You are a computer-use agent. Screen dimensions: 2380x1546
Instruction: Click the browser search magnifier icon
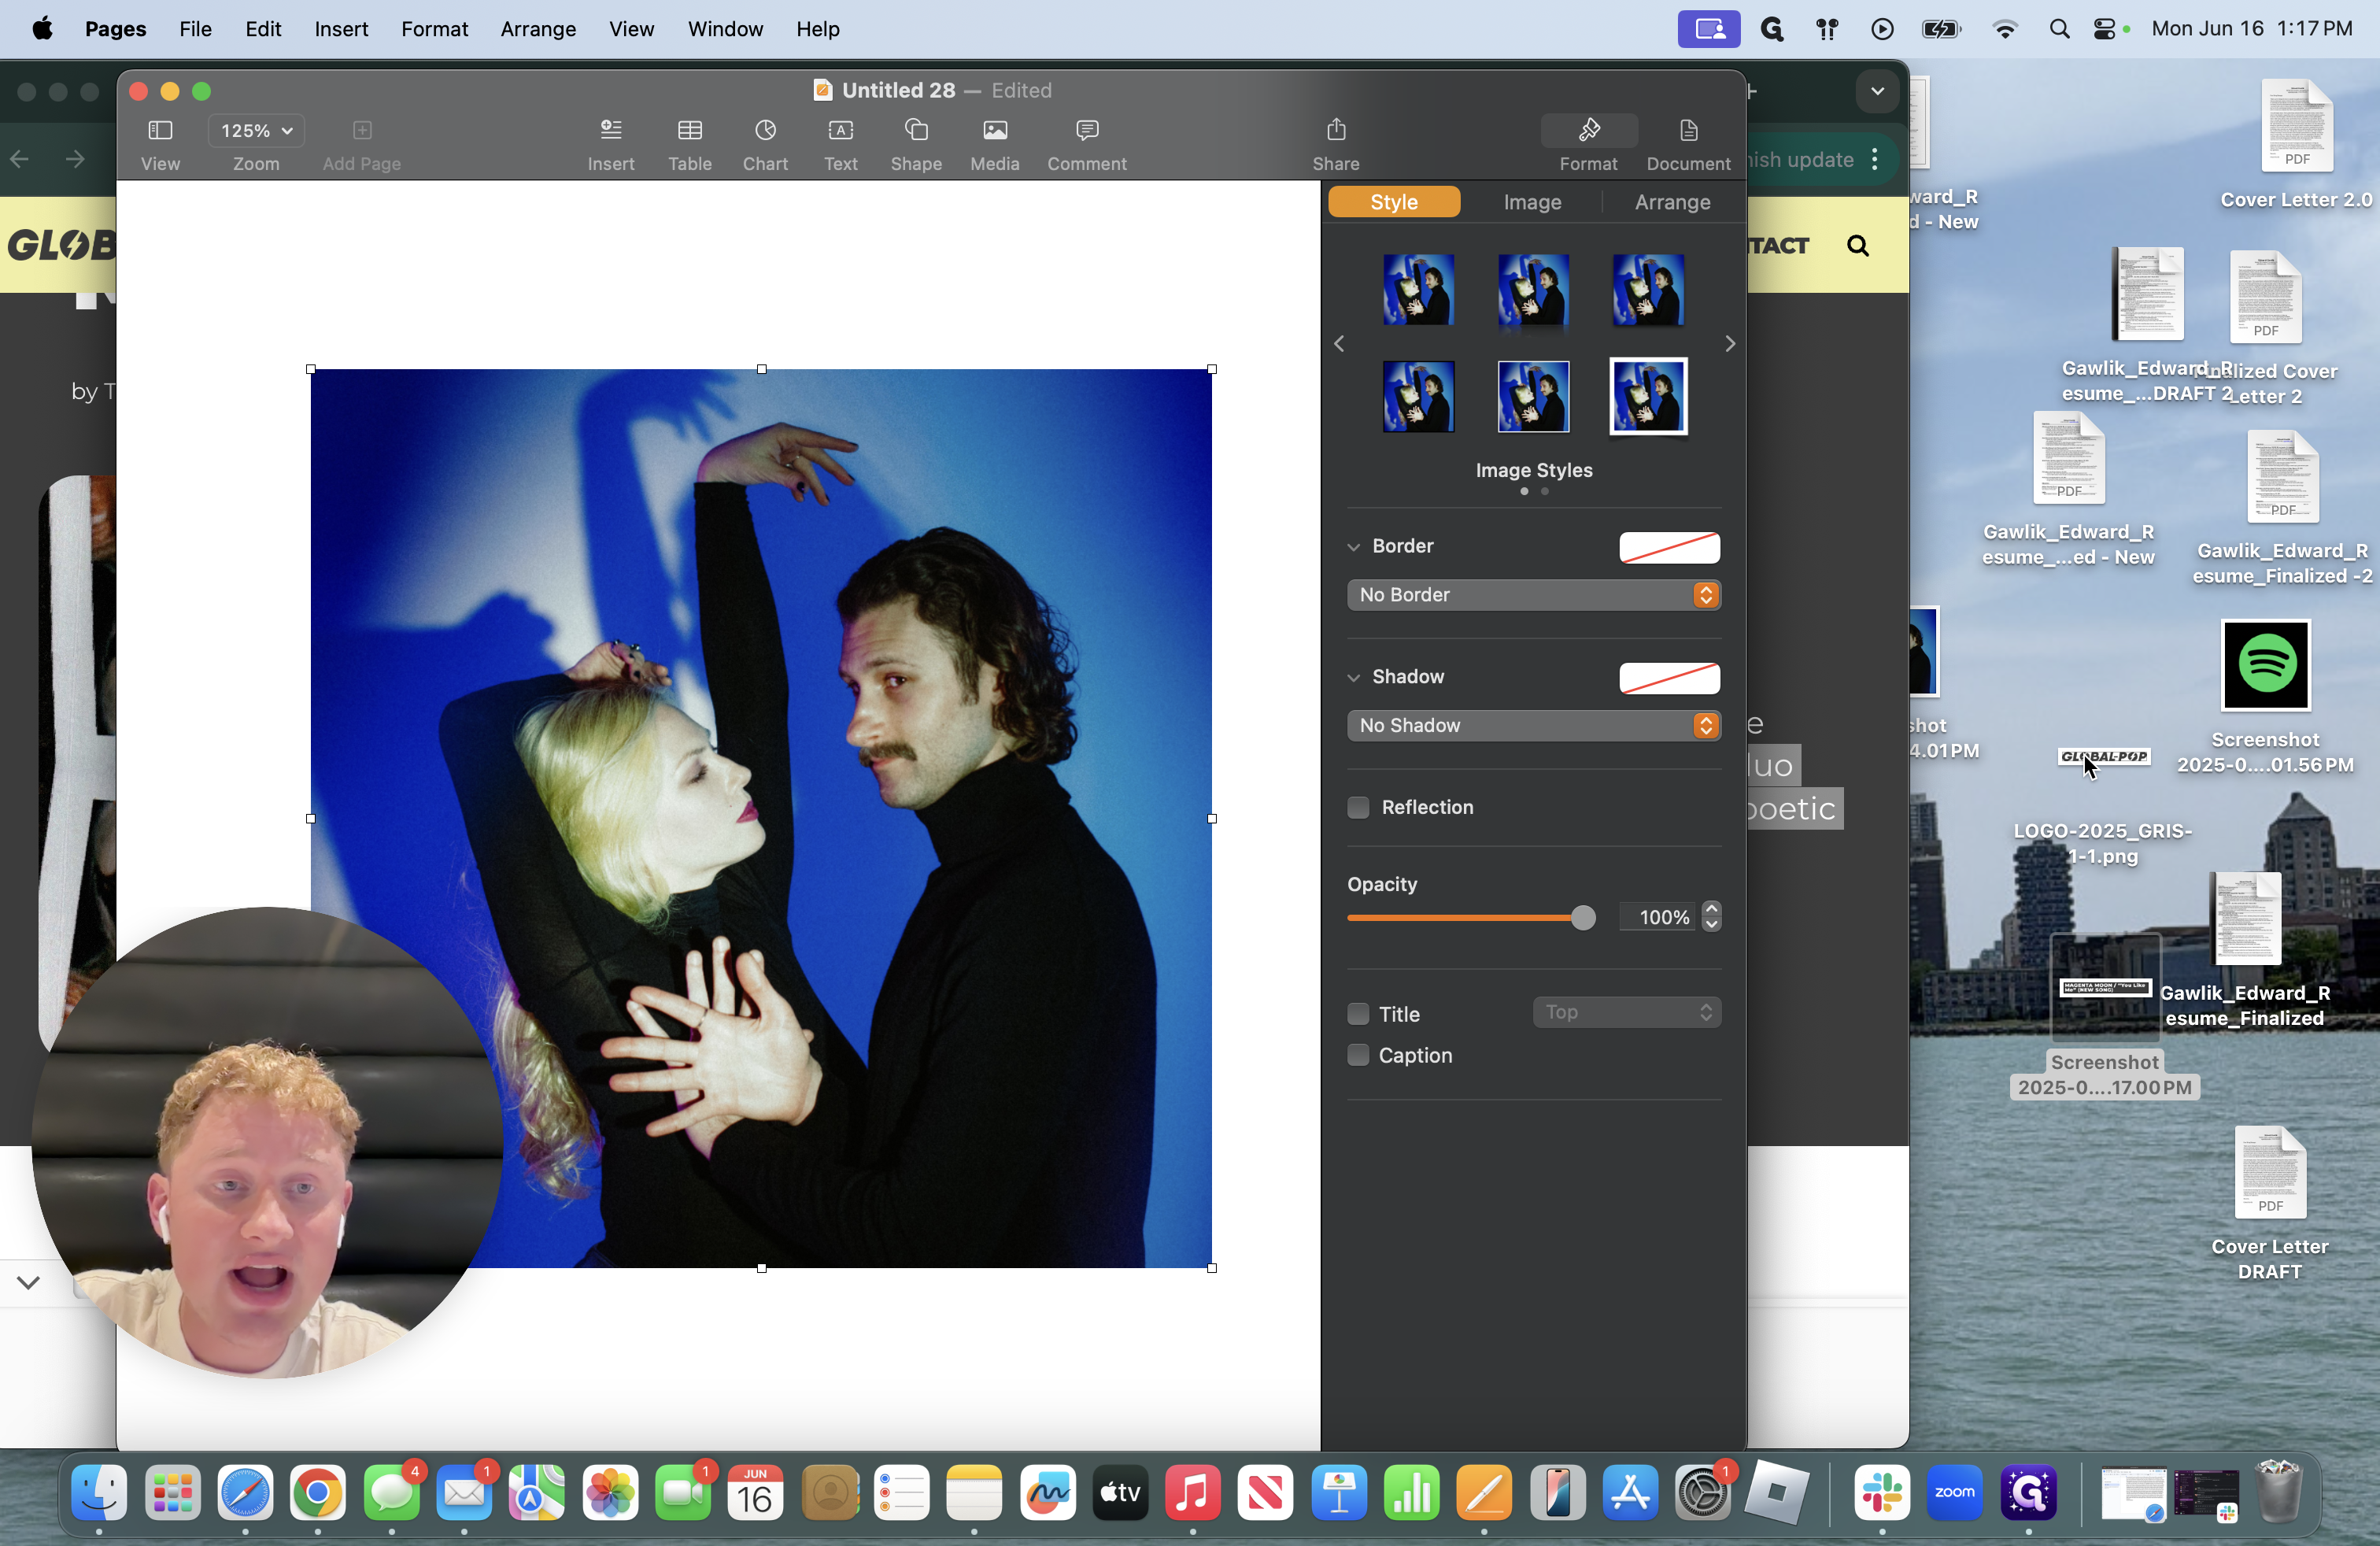[1857, 245]
